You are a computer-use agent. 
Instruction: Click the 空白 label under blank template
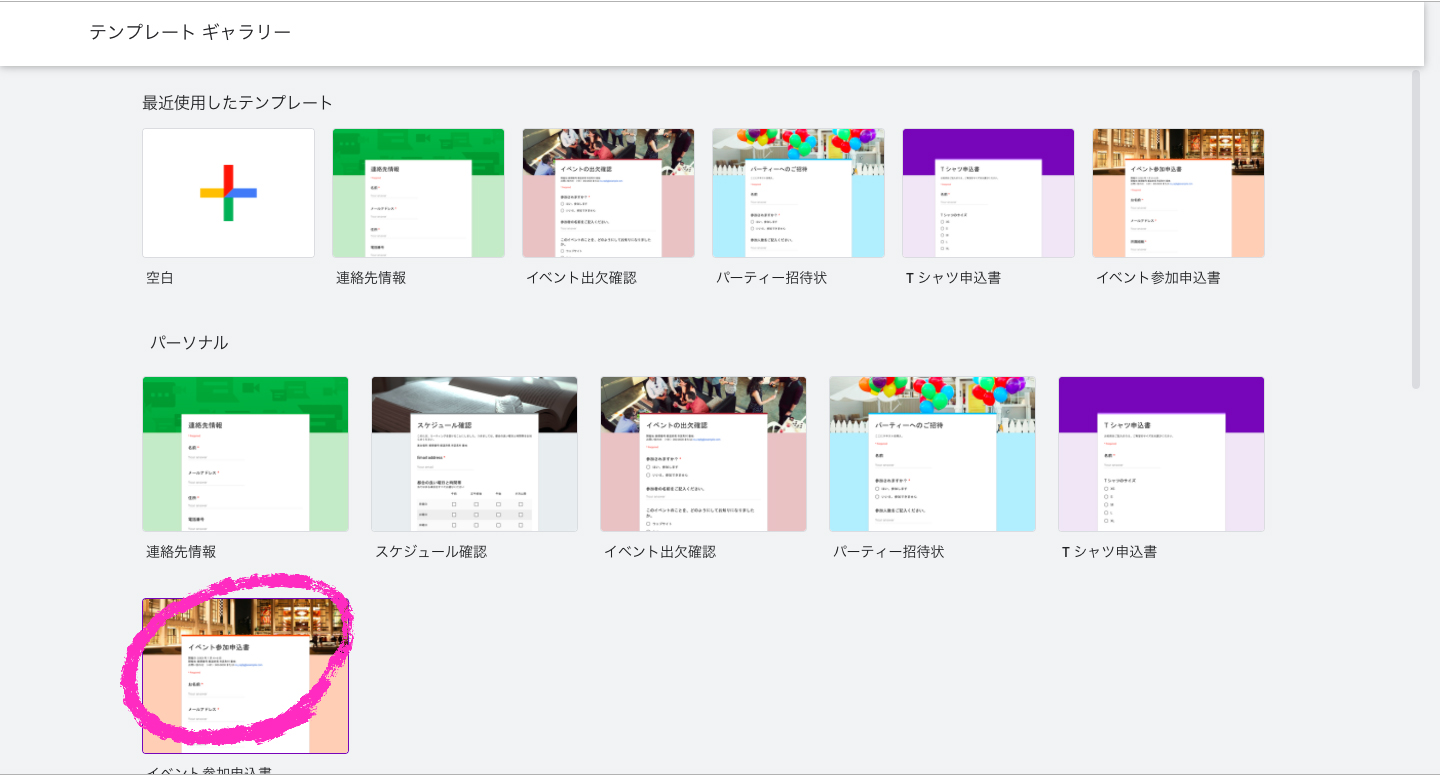pos(160,278)
